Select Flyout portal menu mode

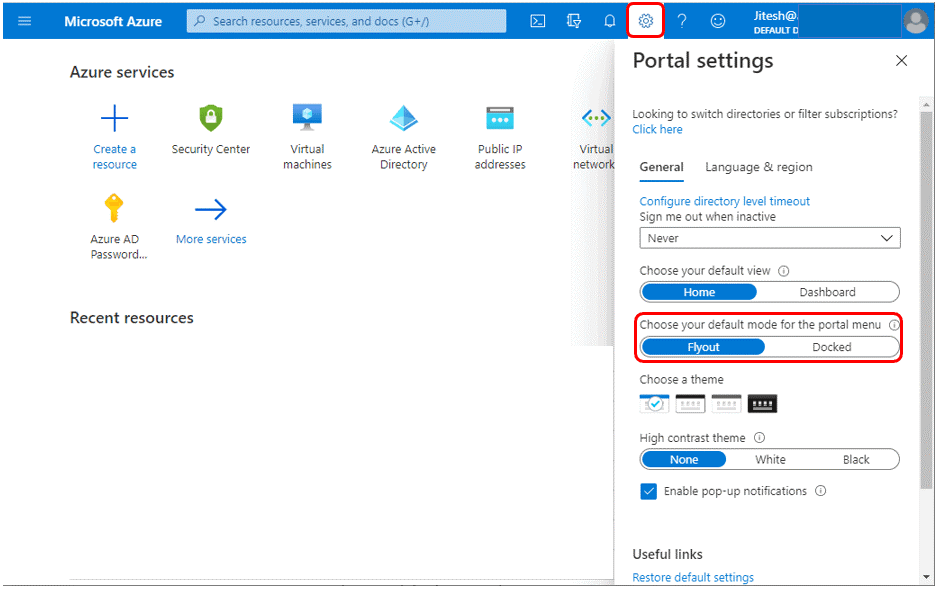703,347
